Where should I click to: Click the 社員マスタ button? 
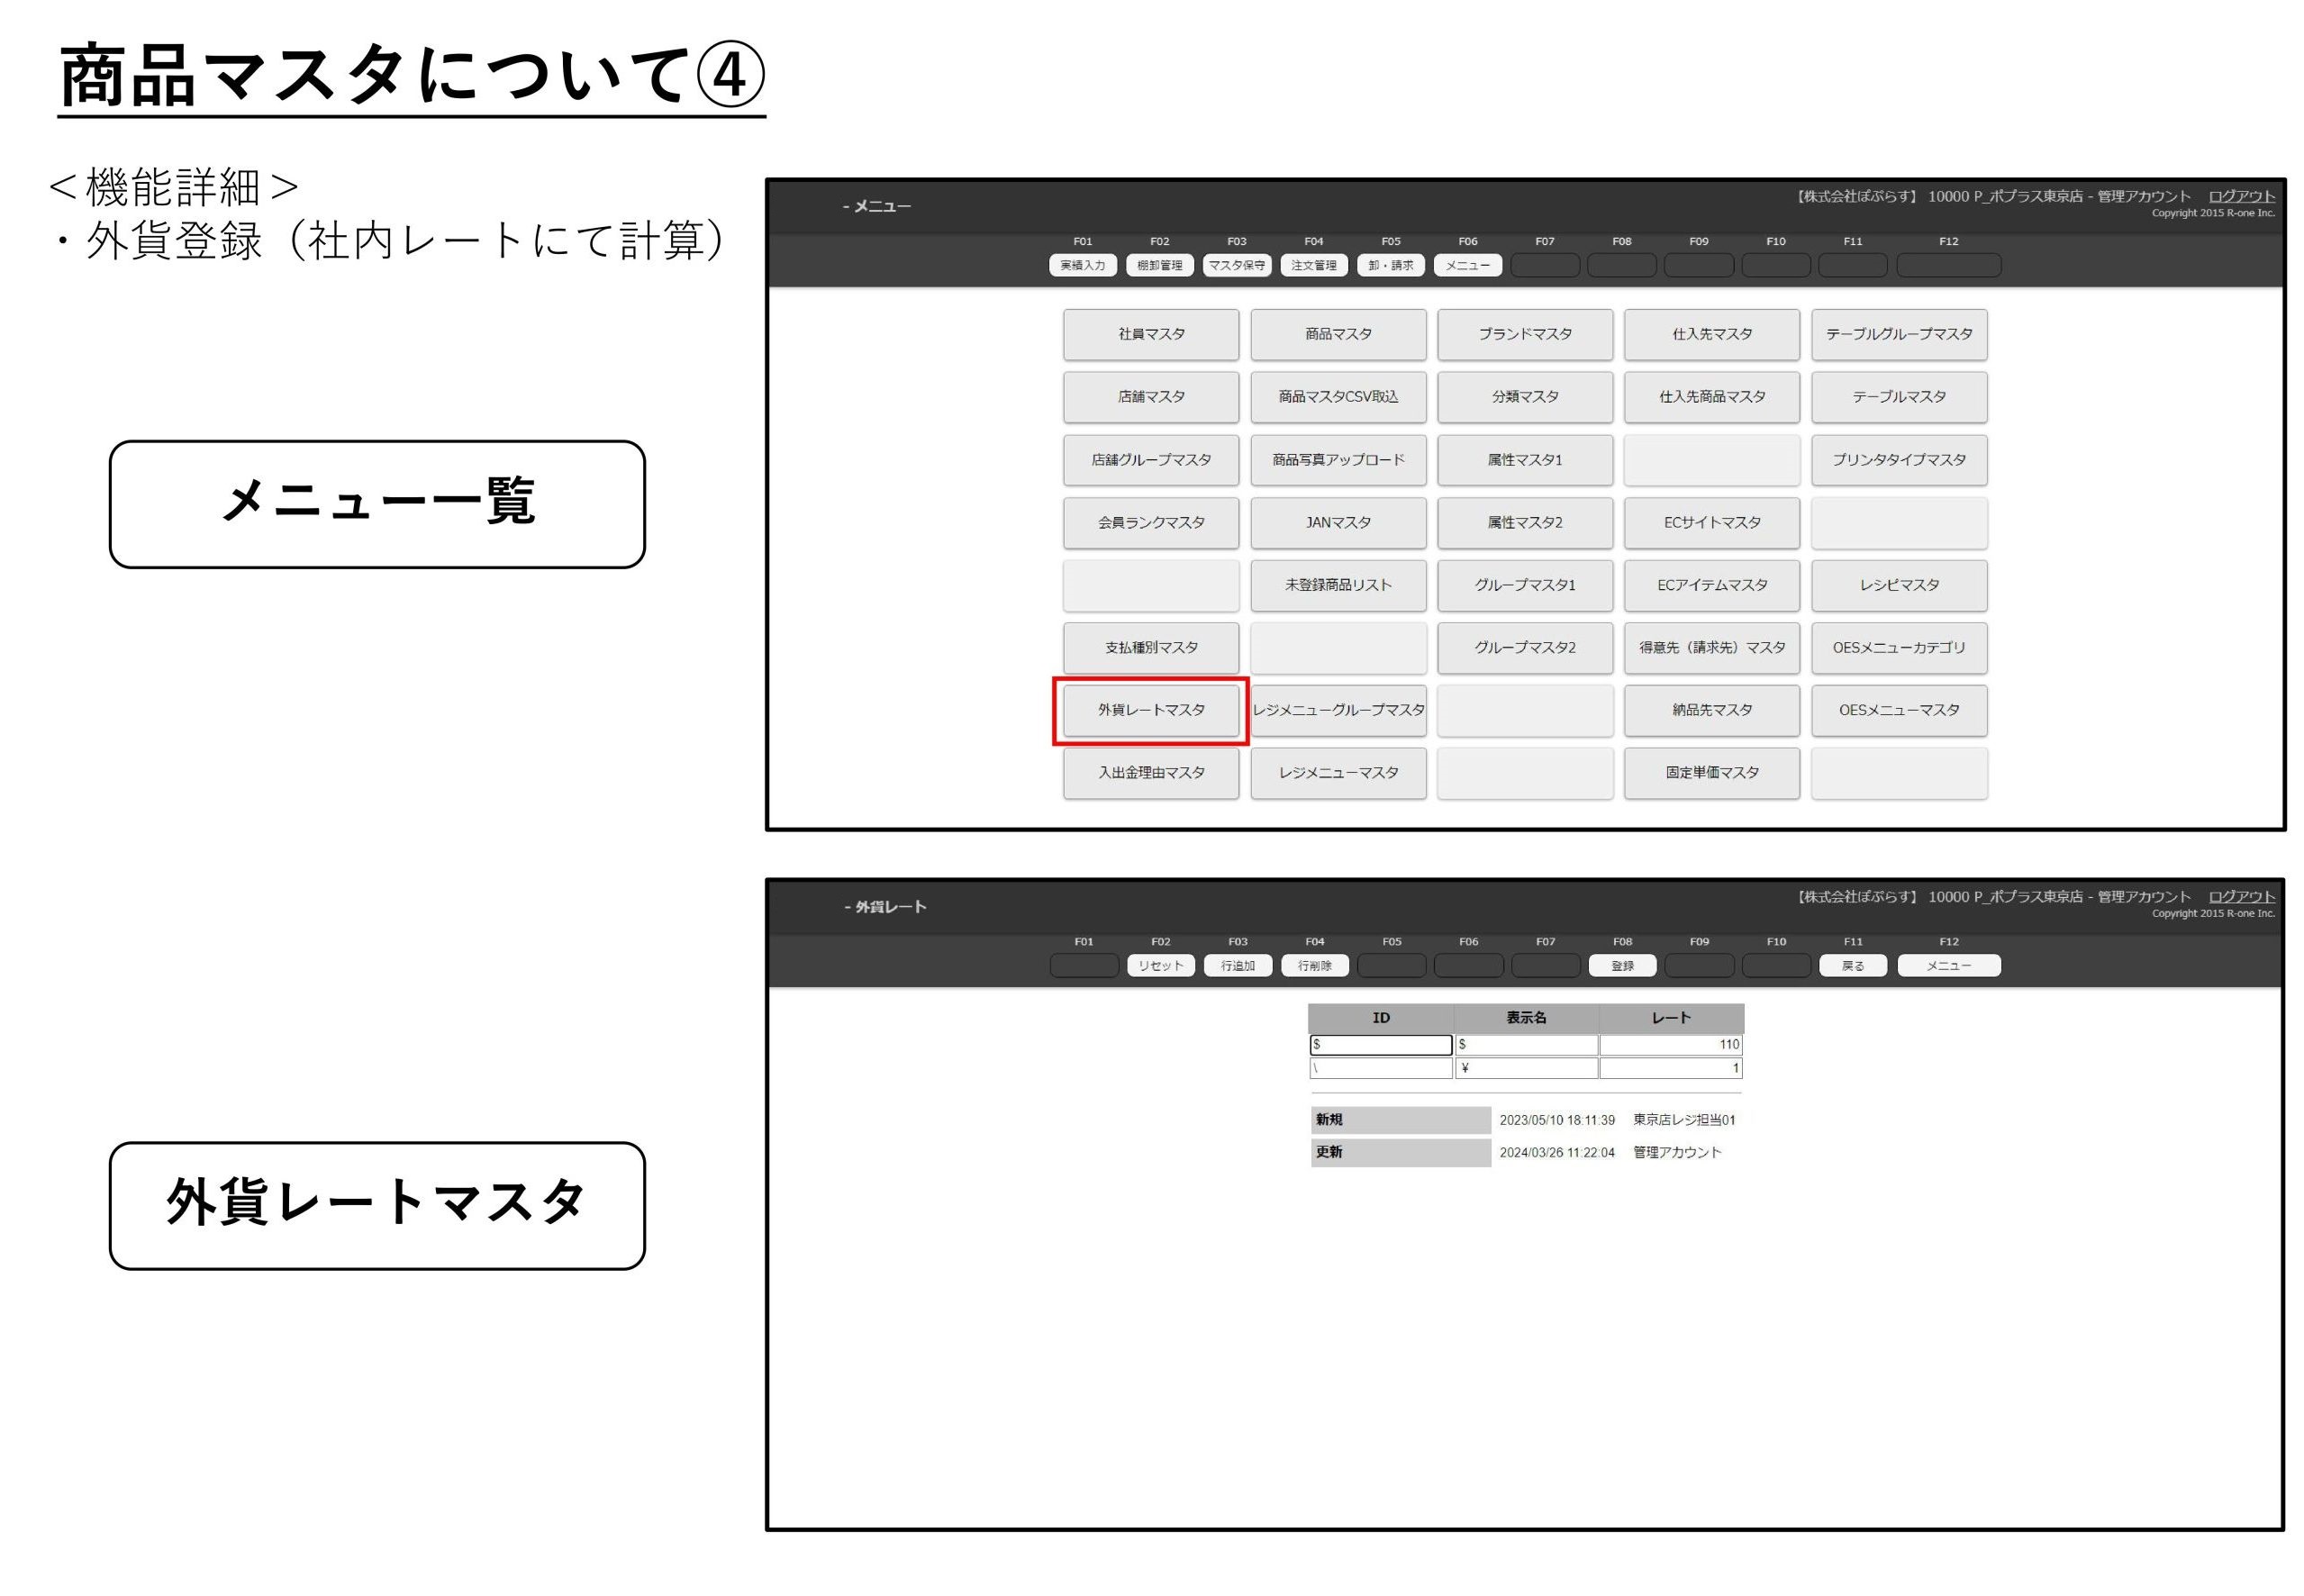pos(1150,334)
